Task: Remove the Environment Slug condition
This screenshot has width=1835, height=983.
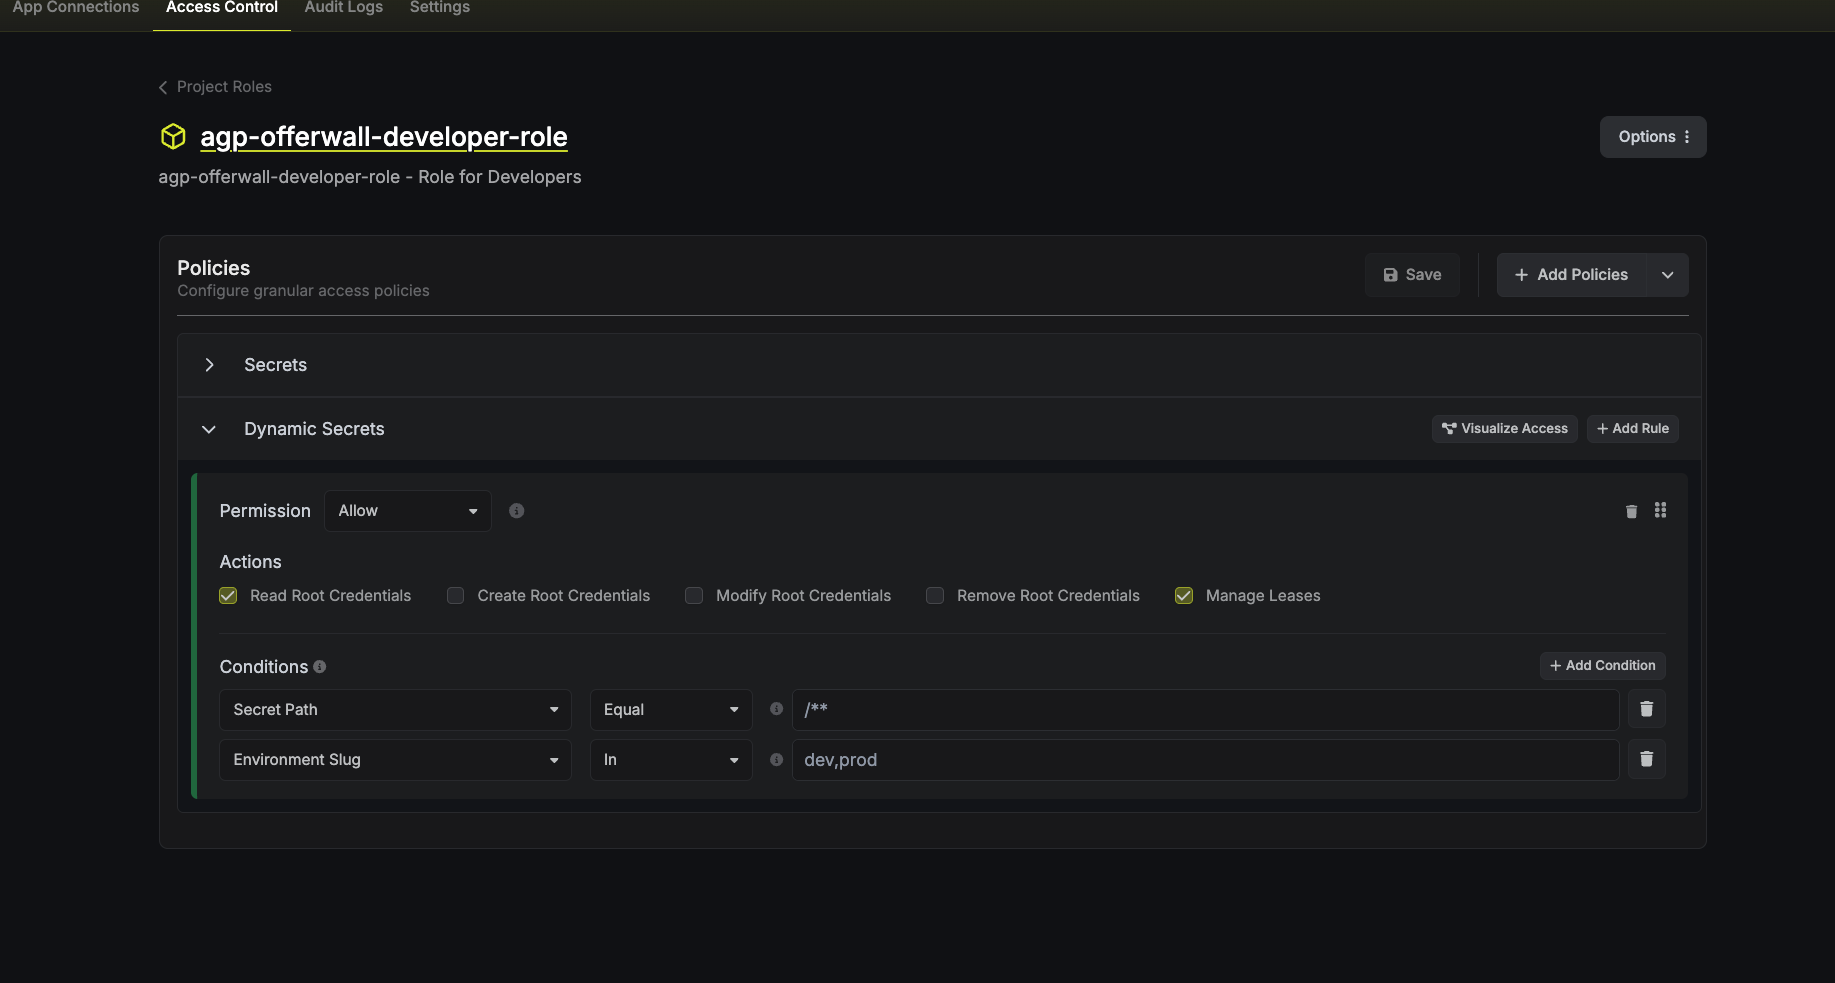Action: tap(1646, 759)
